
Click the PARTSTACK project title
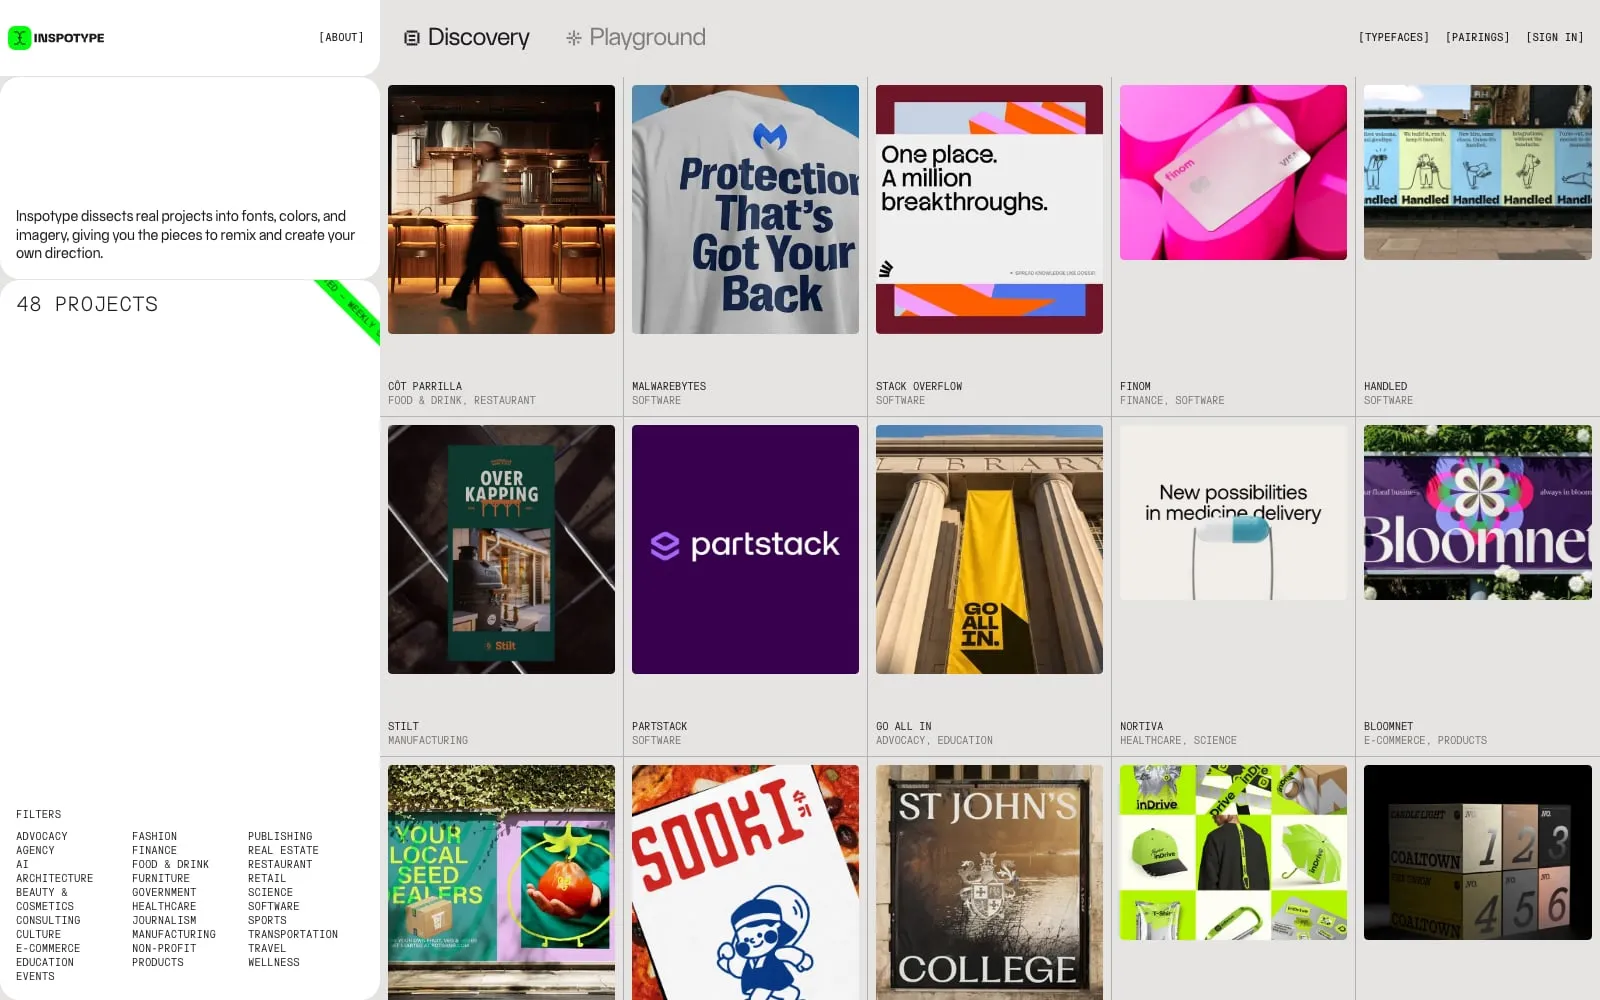pos(659,726)
